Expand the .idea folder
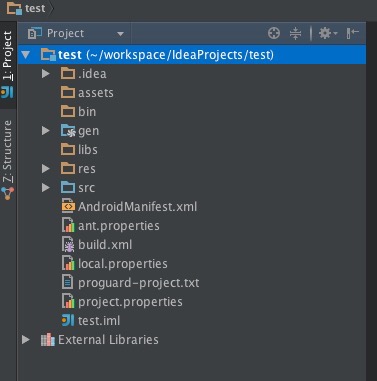The image size is (377, 381). tap(46, 73)
